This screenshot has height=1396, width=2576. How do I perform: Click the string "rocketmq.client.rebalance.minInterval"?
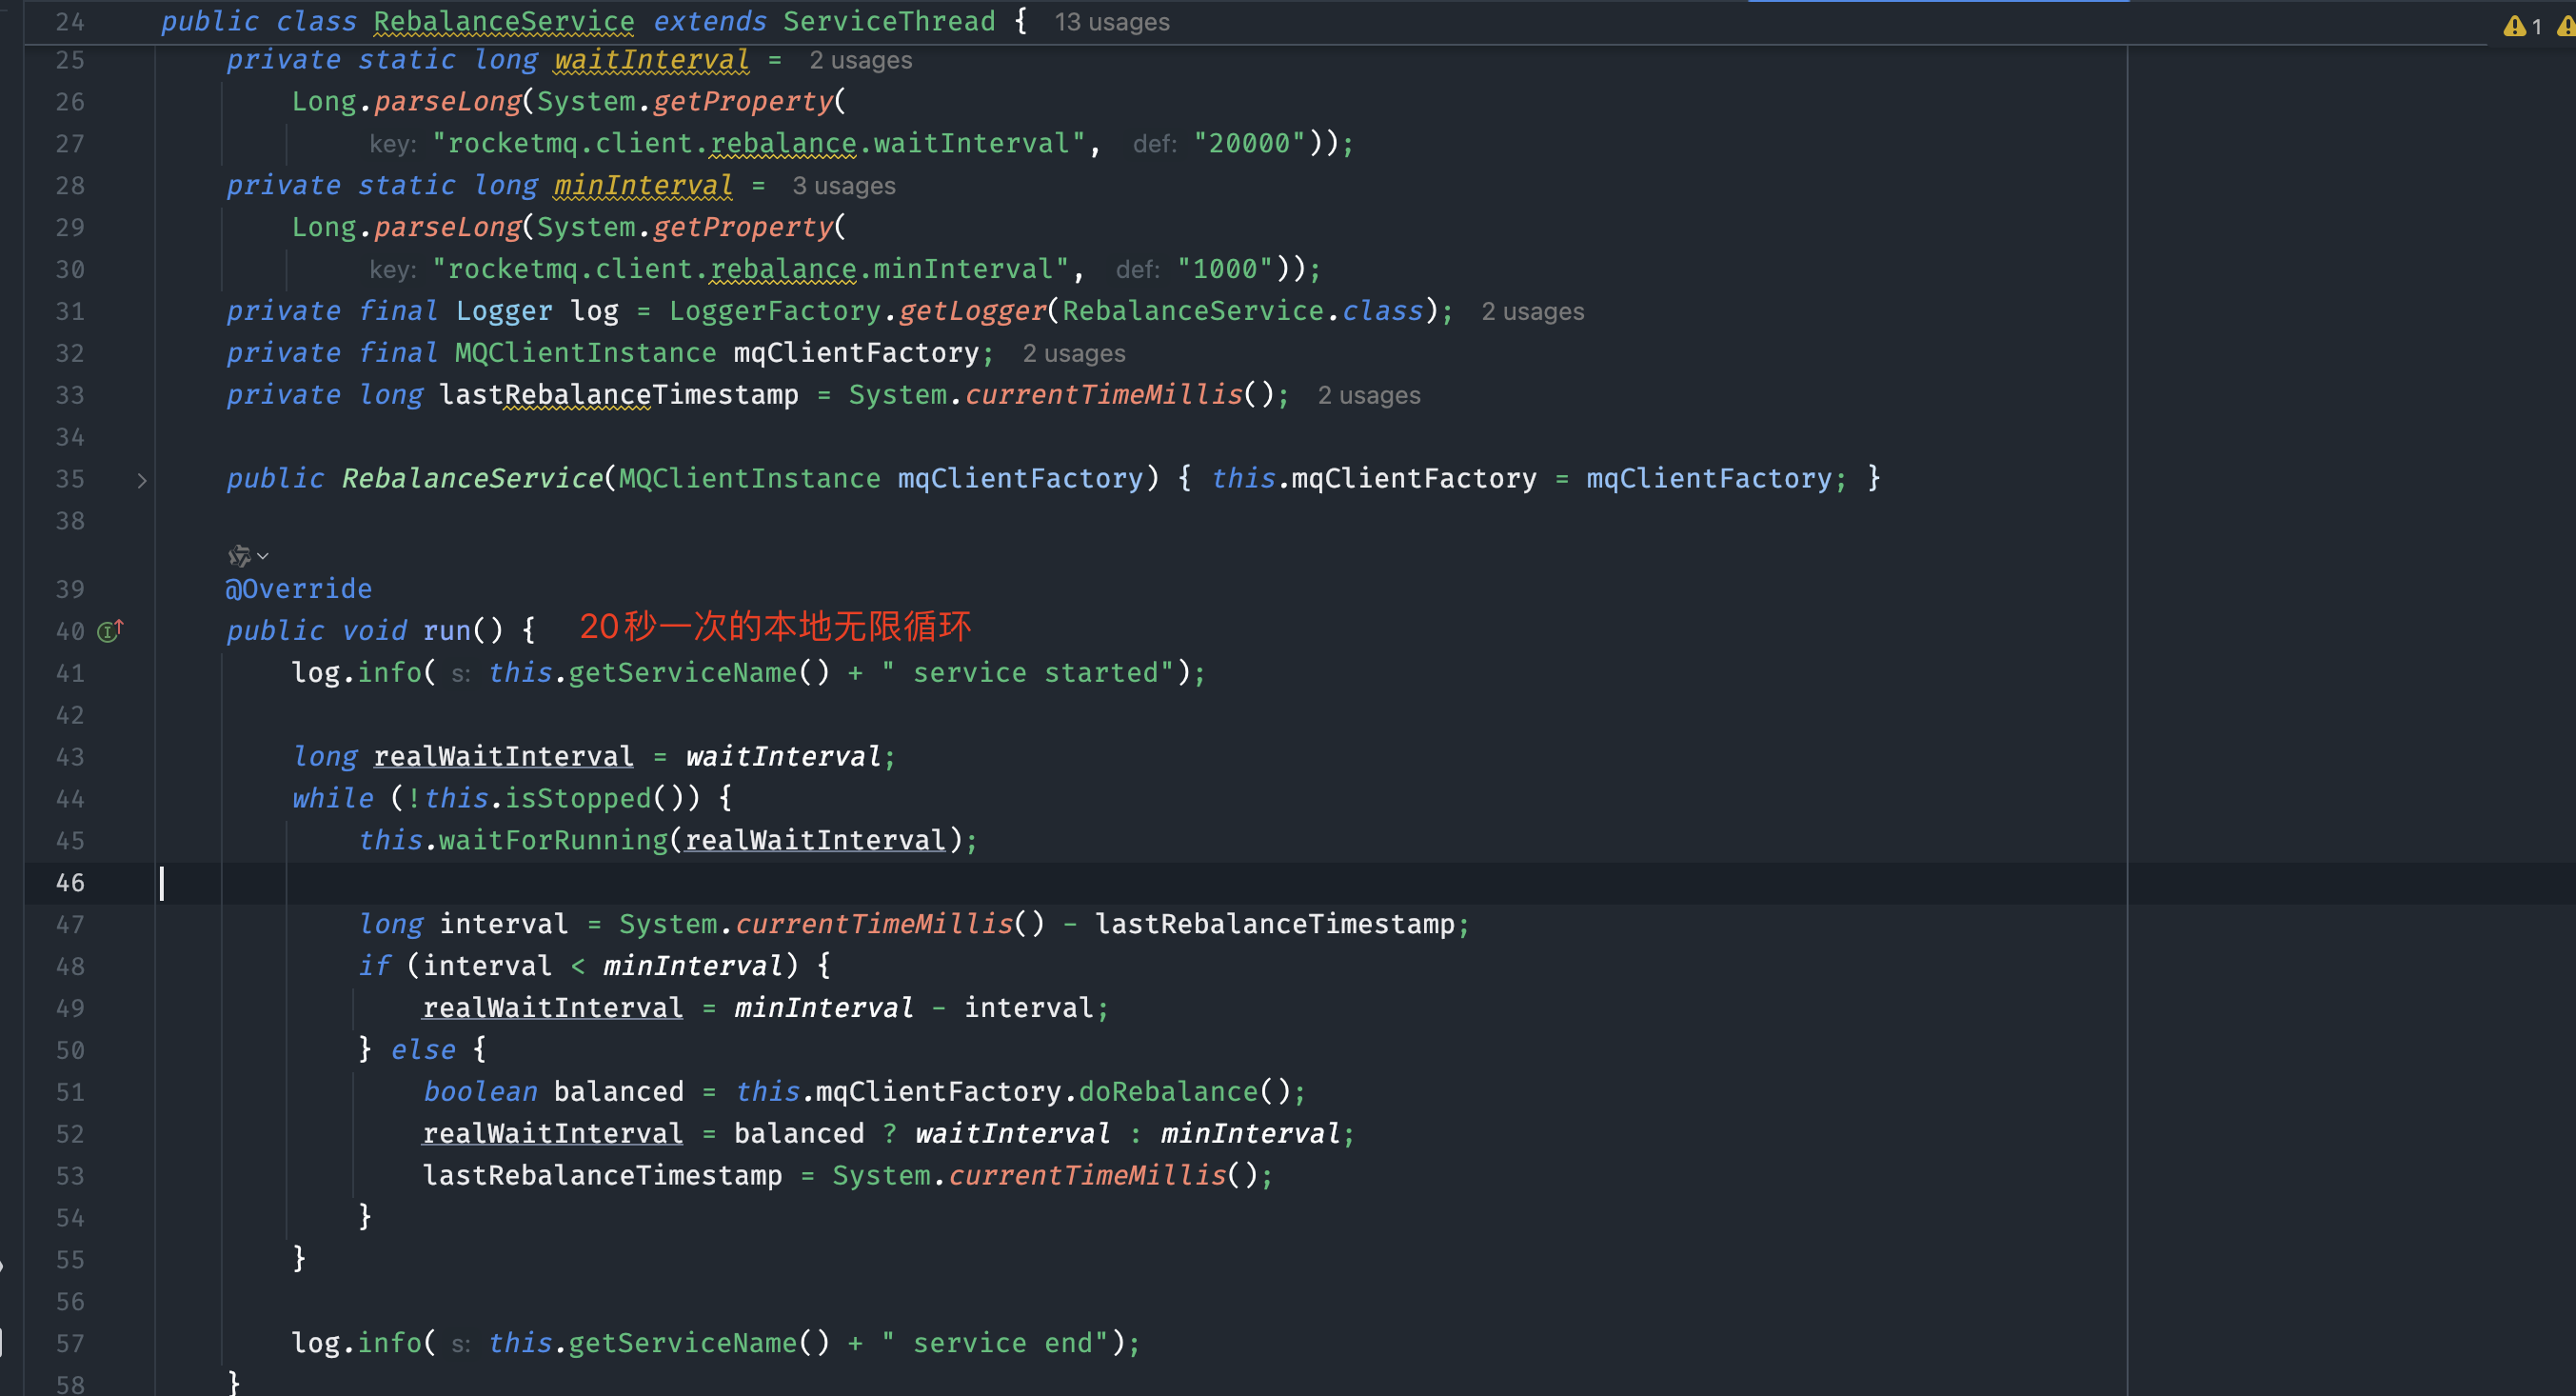click(751, 270)
